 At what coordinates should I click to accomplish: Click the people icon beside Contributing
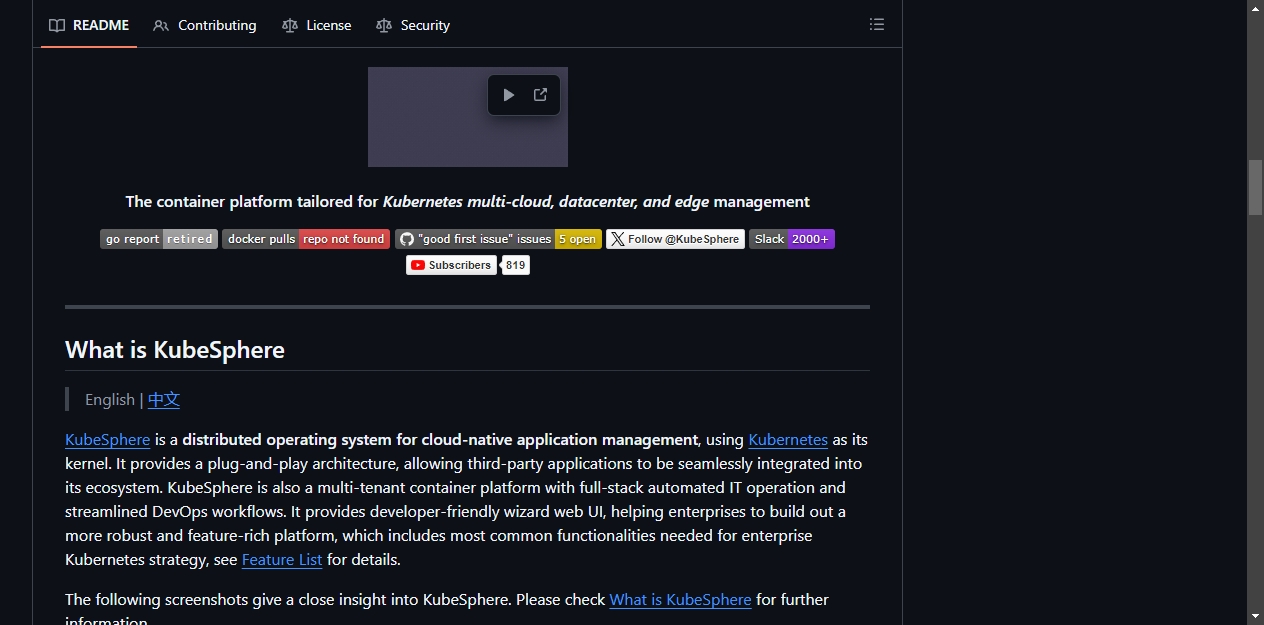click(x=161, y=25)
